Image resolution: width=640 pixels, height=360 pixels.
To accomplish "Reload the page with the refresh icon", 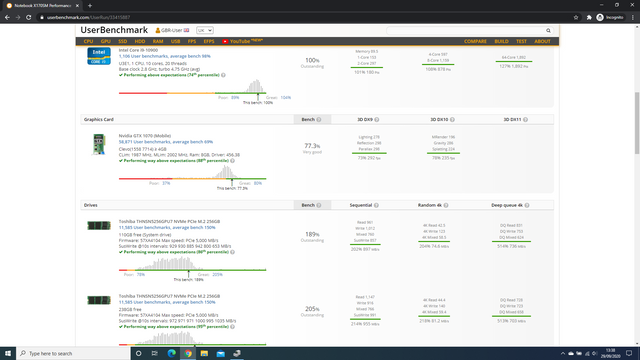I will (29, 18).
